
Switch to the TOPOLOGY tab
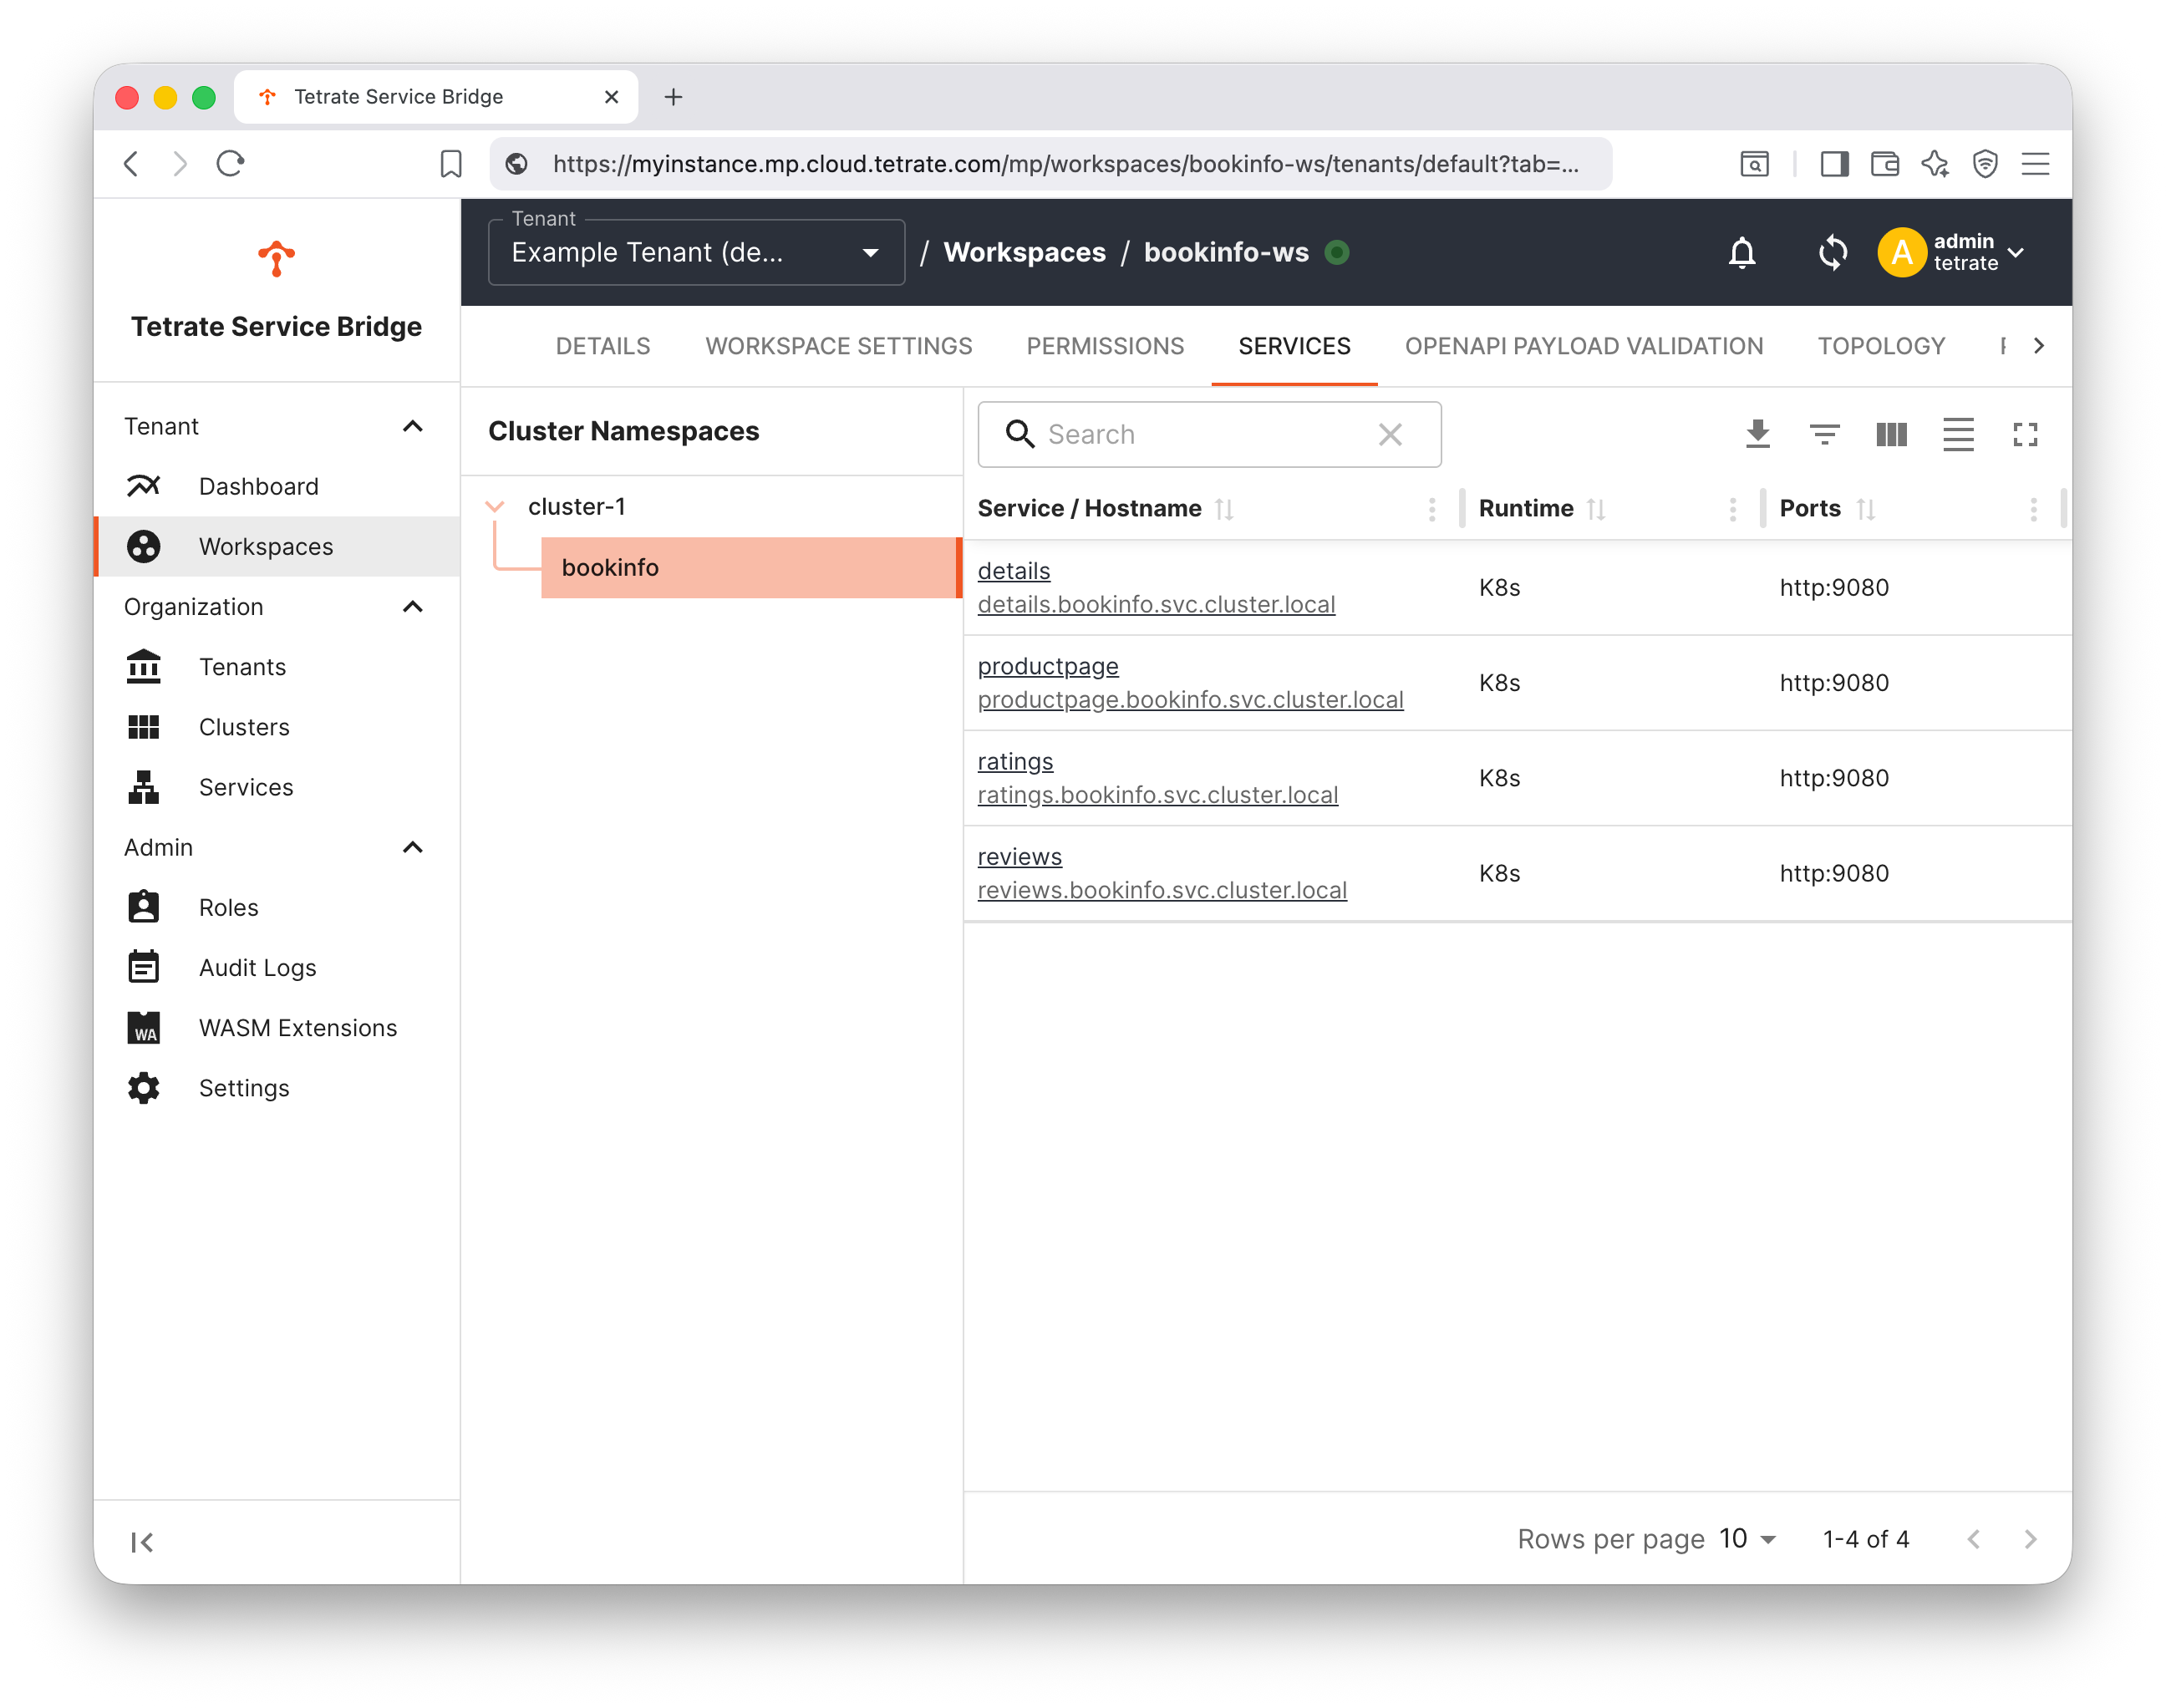[1880, 346]
